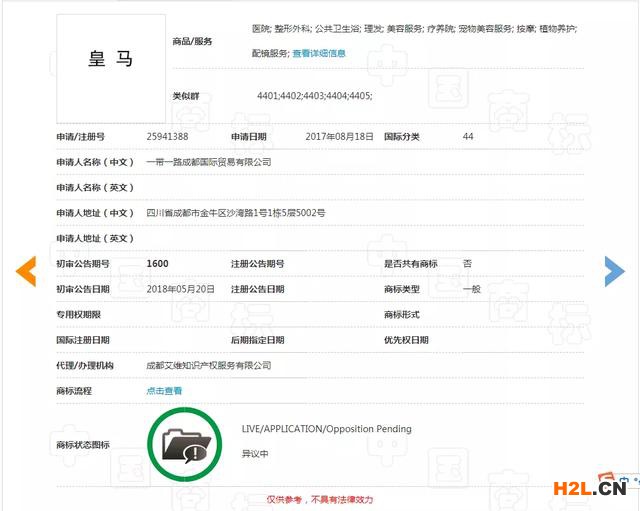Select the 优先权日期 label
The image size is (640, 511).
click(x=406, y=340)
